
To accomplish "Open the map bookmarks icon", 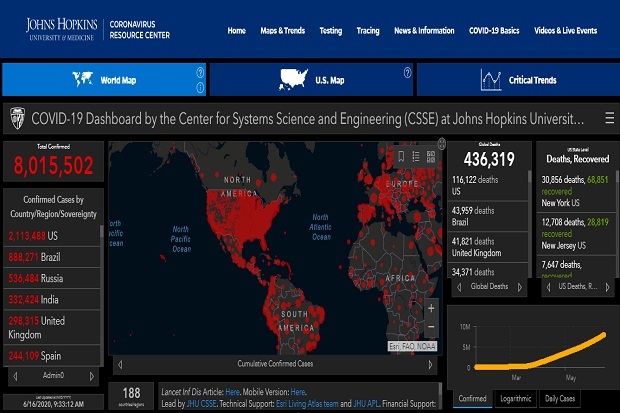I will tap(401, 157).
